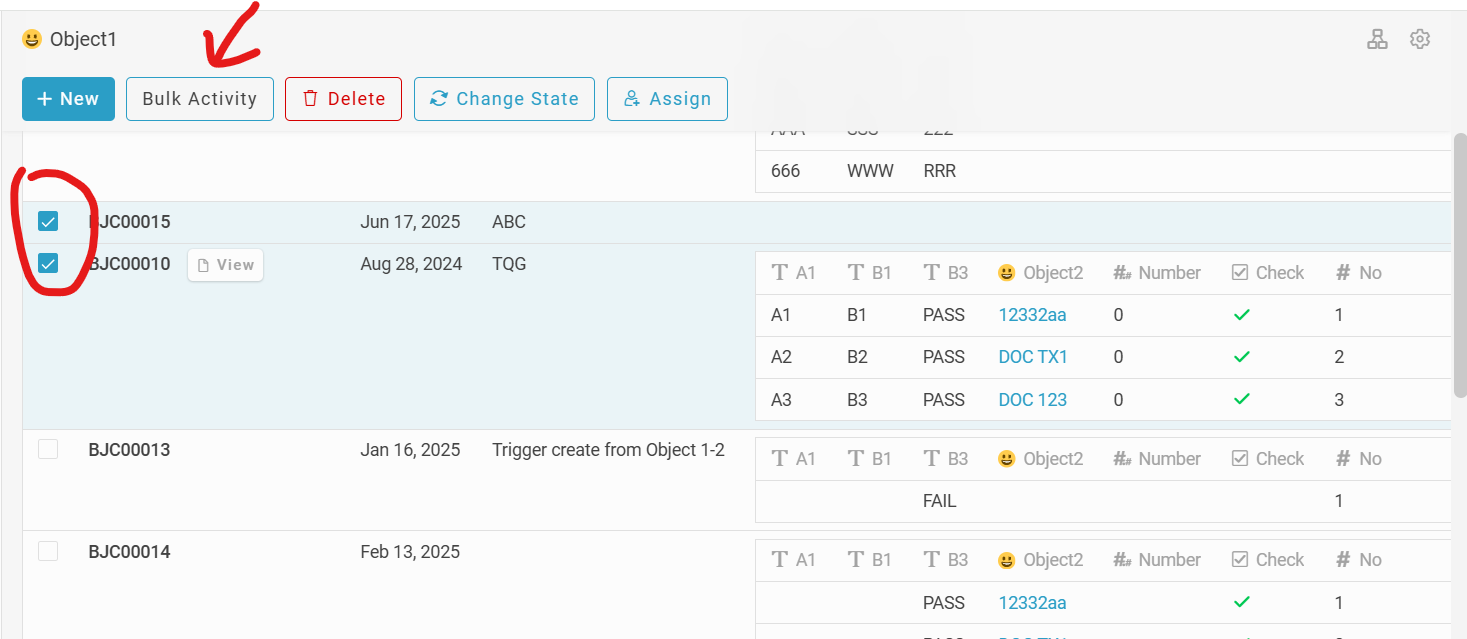Click the Object1 smiley emoji icon
The height and width of the screenshot is (639, 1467).
[x=32, y=40]
